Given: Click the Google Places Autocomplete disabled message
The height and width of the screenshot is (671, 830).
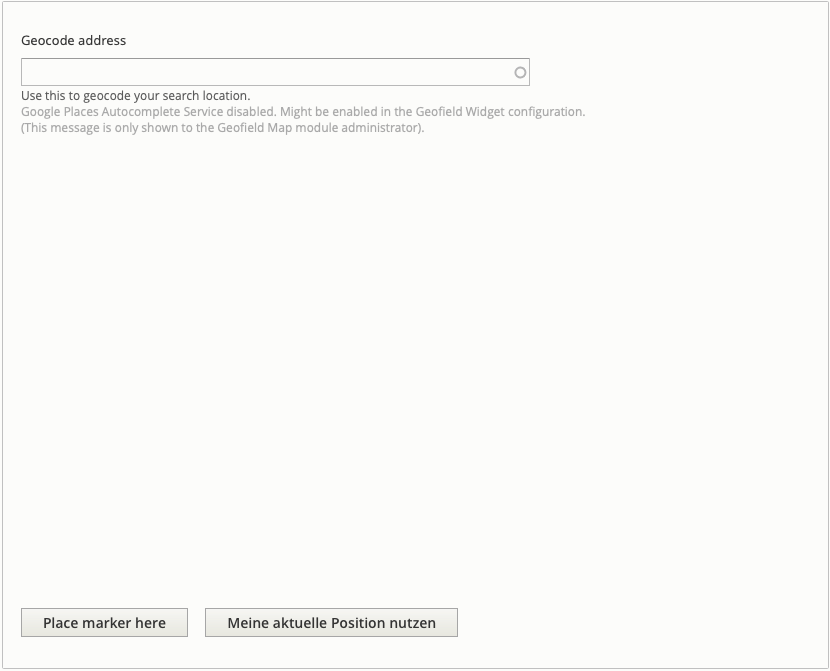Looking at the screenshot, I should click(x=303, y=112).
